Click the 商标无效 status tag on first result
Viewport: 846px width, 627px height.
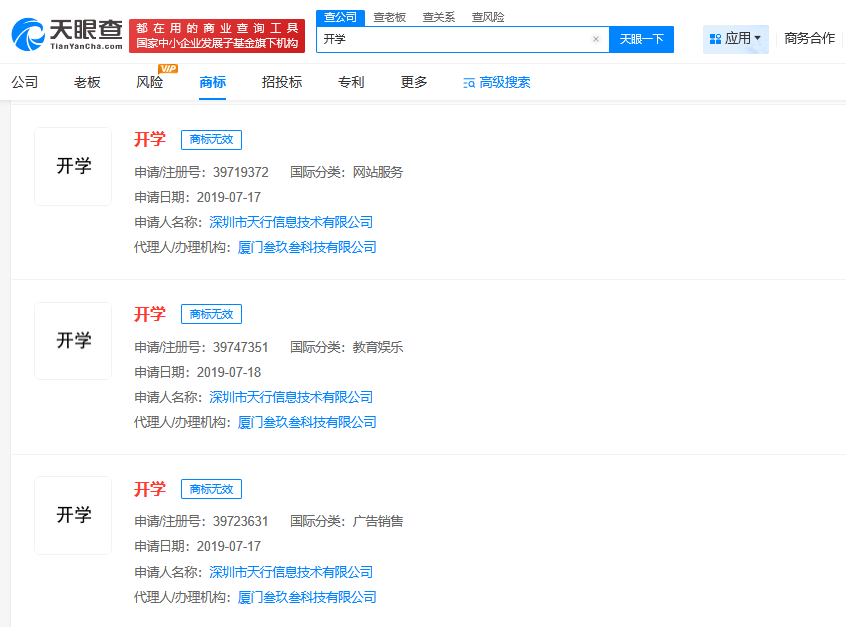pos(210,139)
